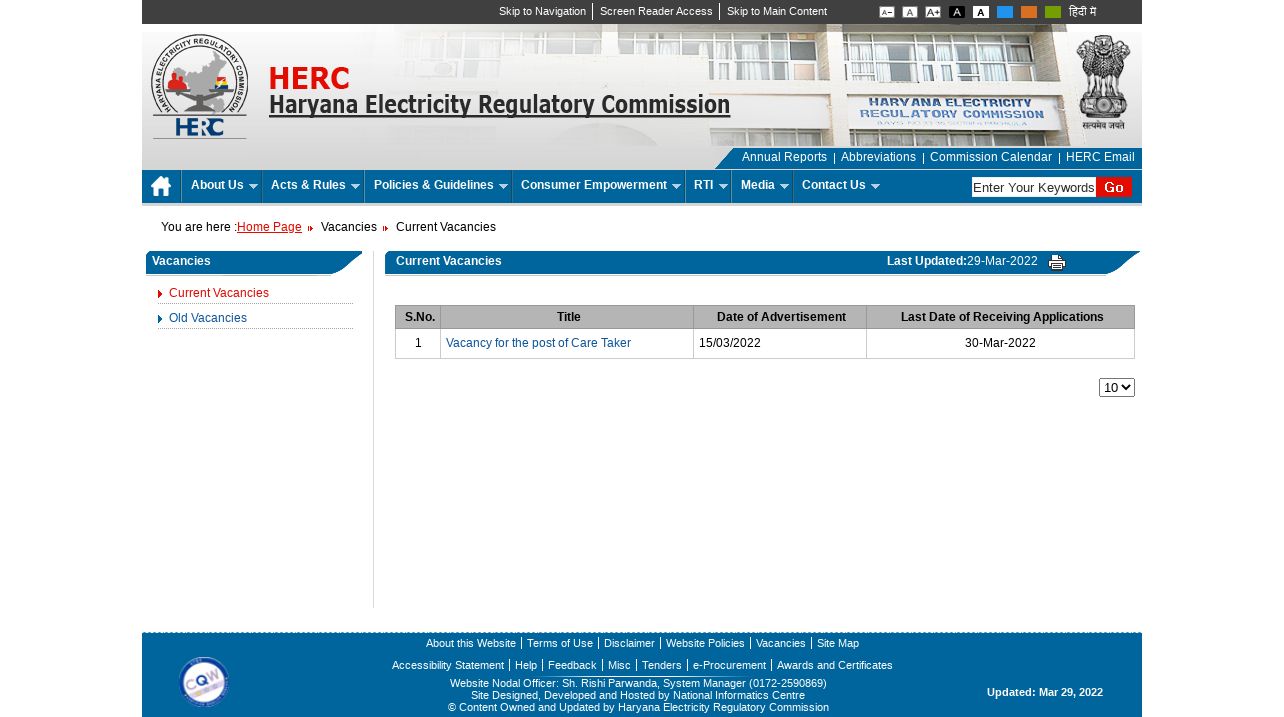Open Vacancy for the post of Care Taker

[538, 343]
